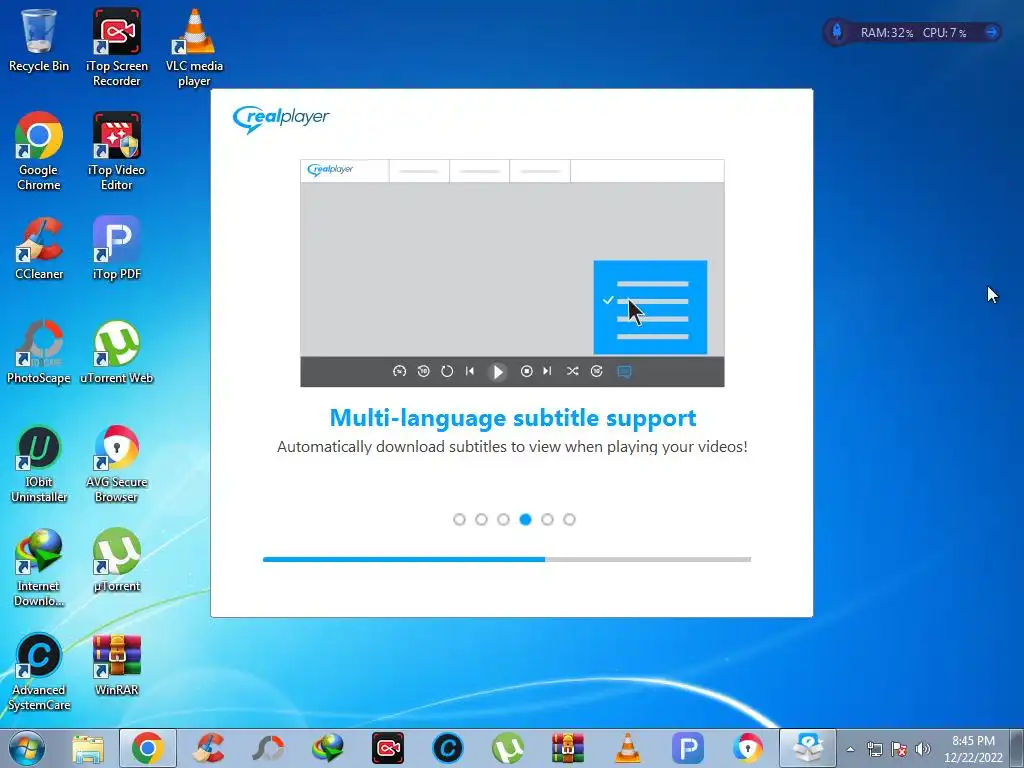Image resolution: width=1024 pixels, height=768 pixels.
Task: Go to third installer slide dot
Action: pyautogui.click(x=503, y=519)
